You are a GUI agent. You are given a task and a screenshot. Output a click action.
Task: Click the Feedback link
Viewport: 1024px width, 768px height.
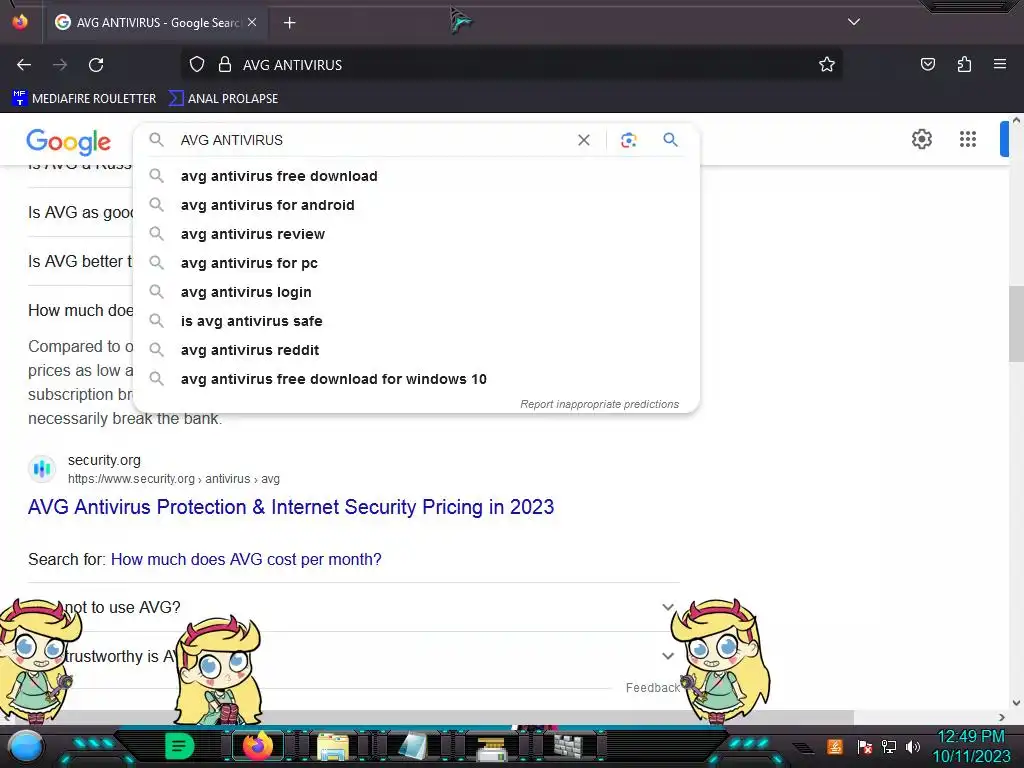pos(652,688)
